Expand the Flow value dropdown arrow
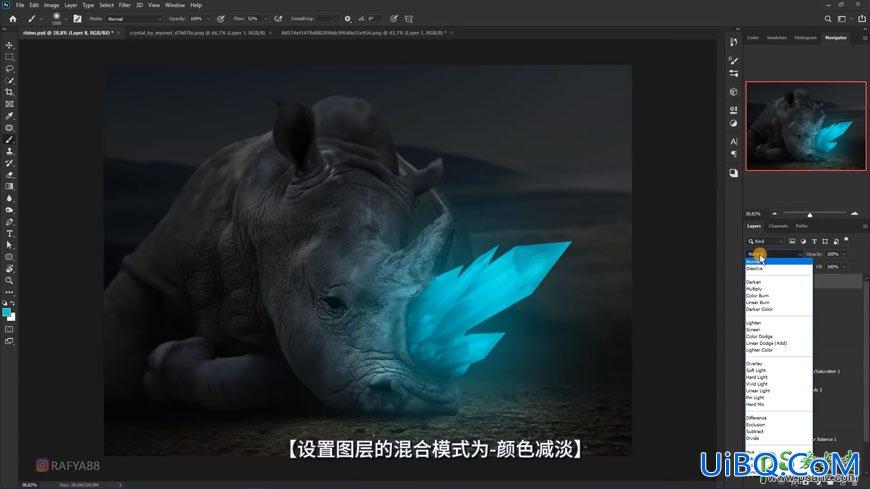The image size is (870, 489). 265,19
